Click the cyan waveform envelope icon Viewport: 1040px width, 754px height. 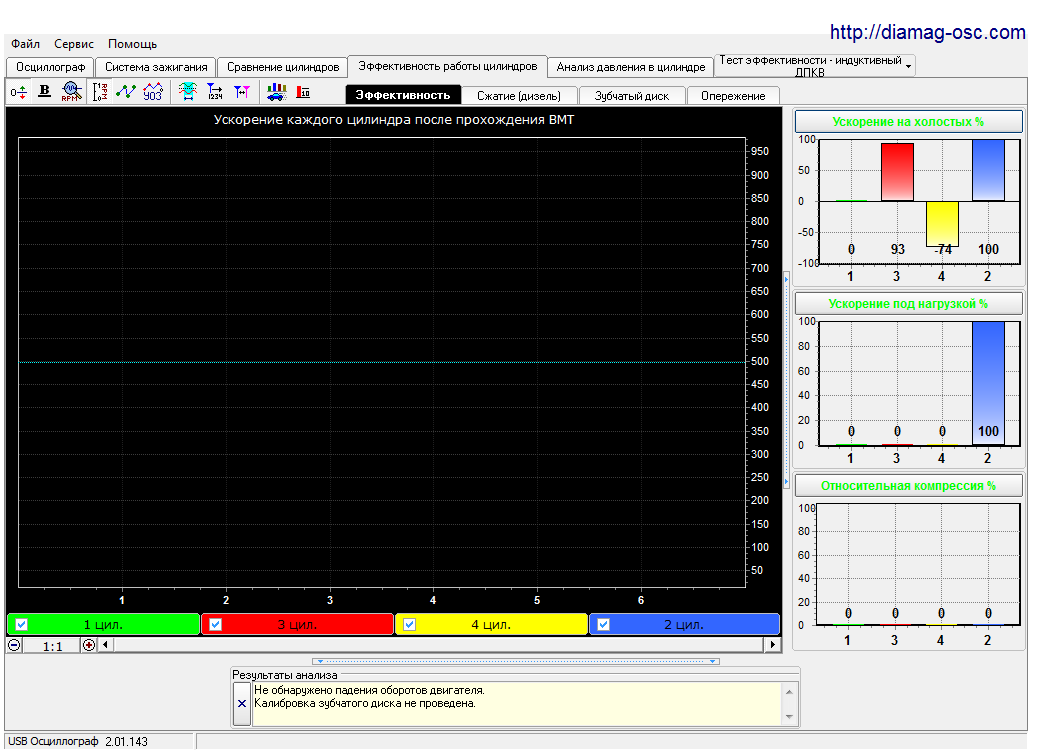(188, 92)
